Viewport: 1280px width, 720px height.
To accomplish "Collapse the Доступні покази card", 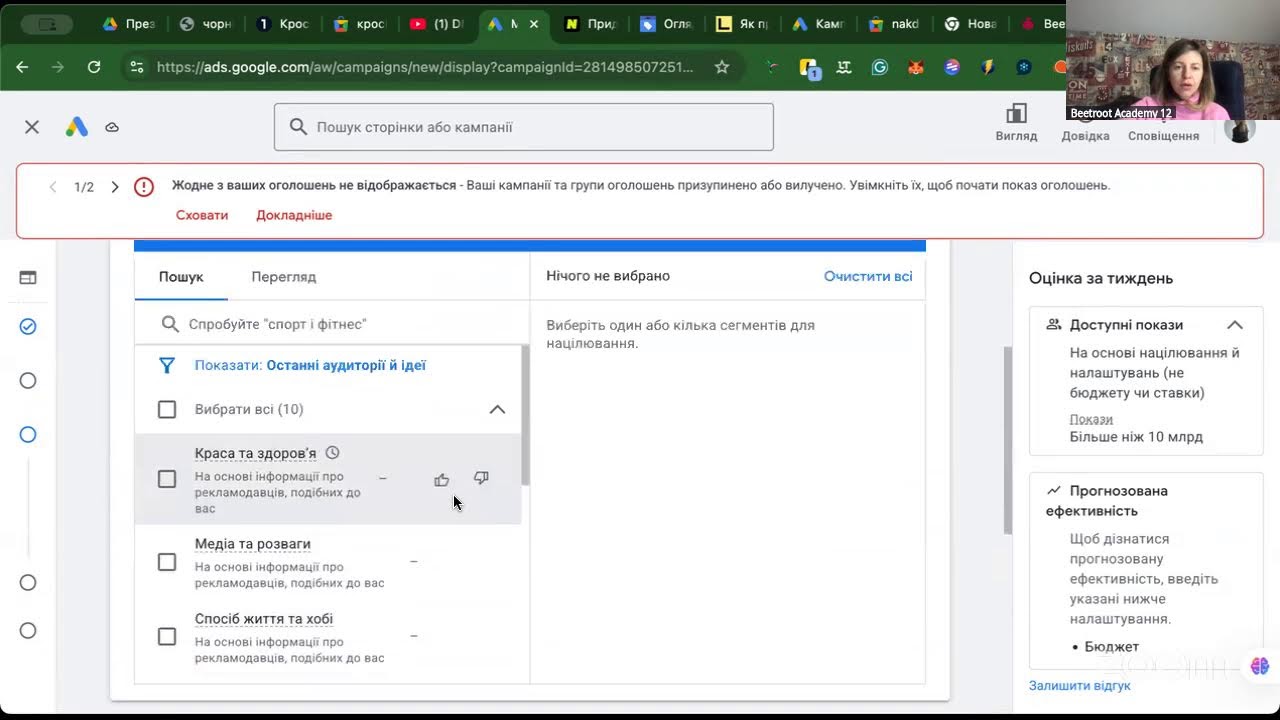I will [1235, 325].
